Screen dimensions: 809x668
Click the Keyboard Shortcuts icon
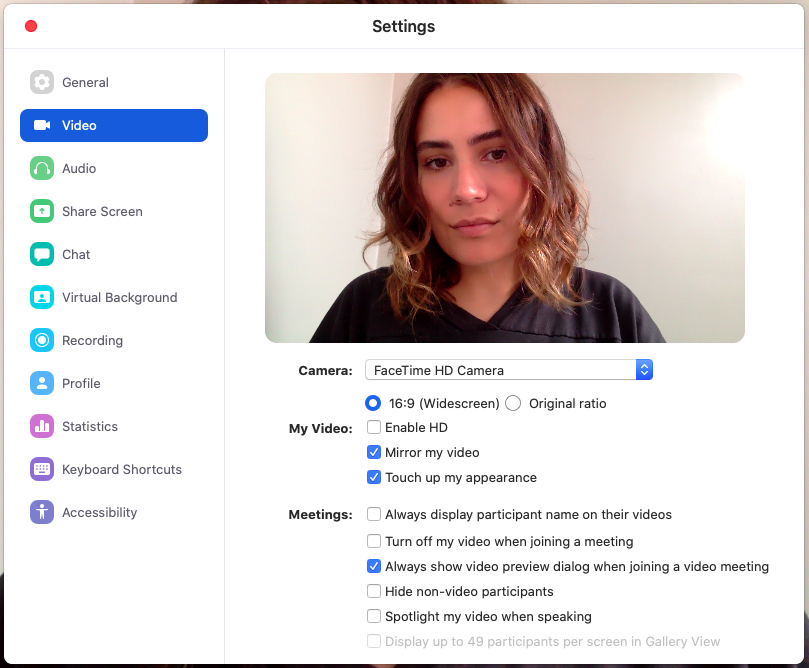point(42,469)
